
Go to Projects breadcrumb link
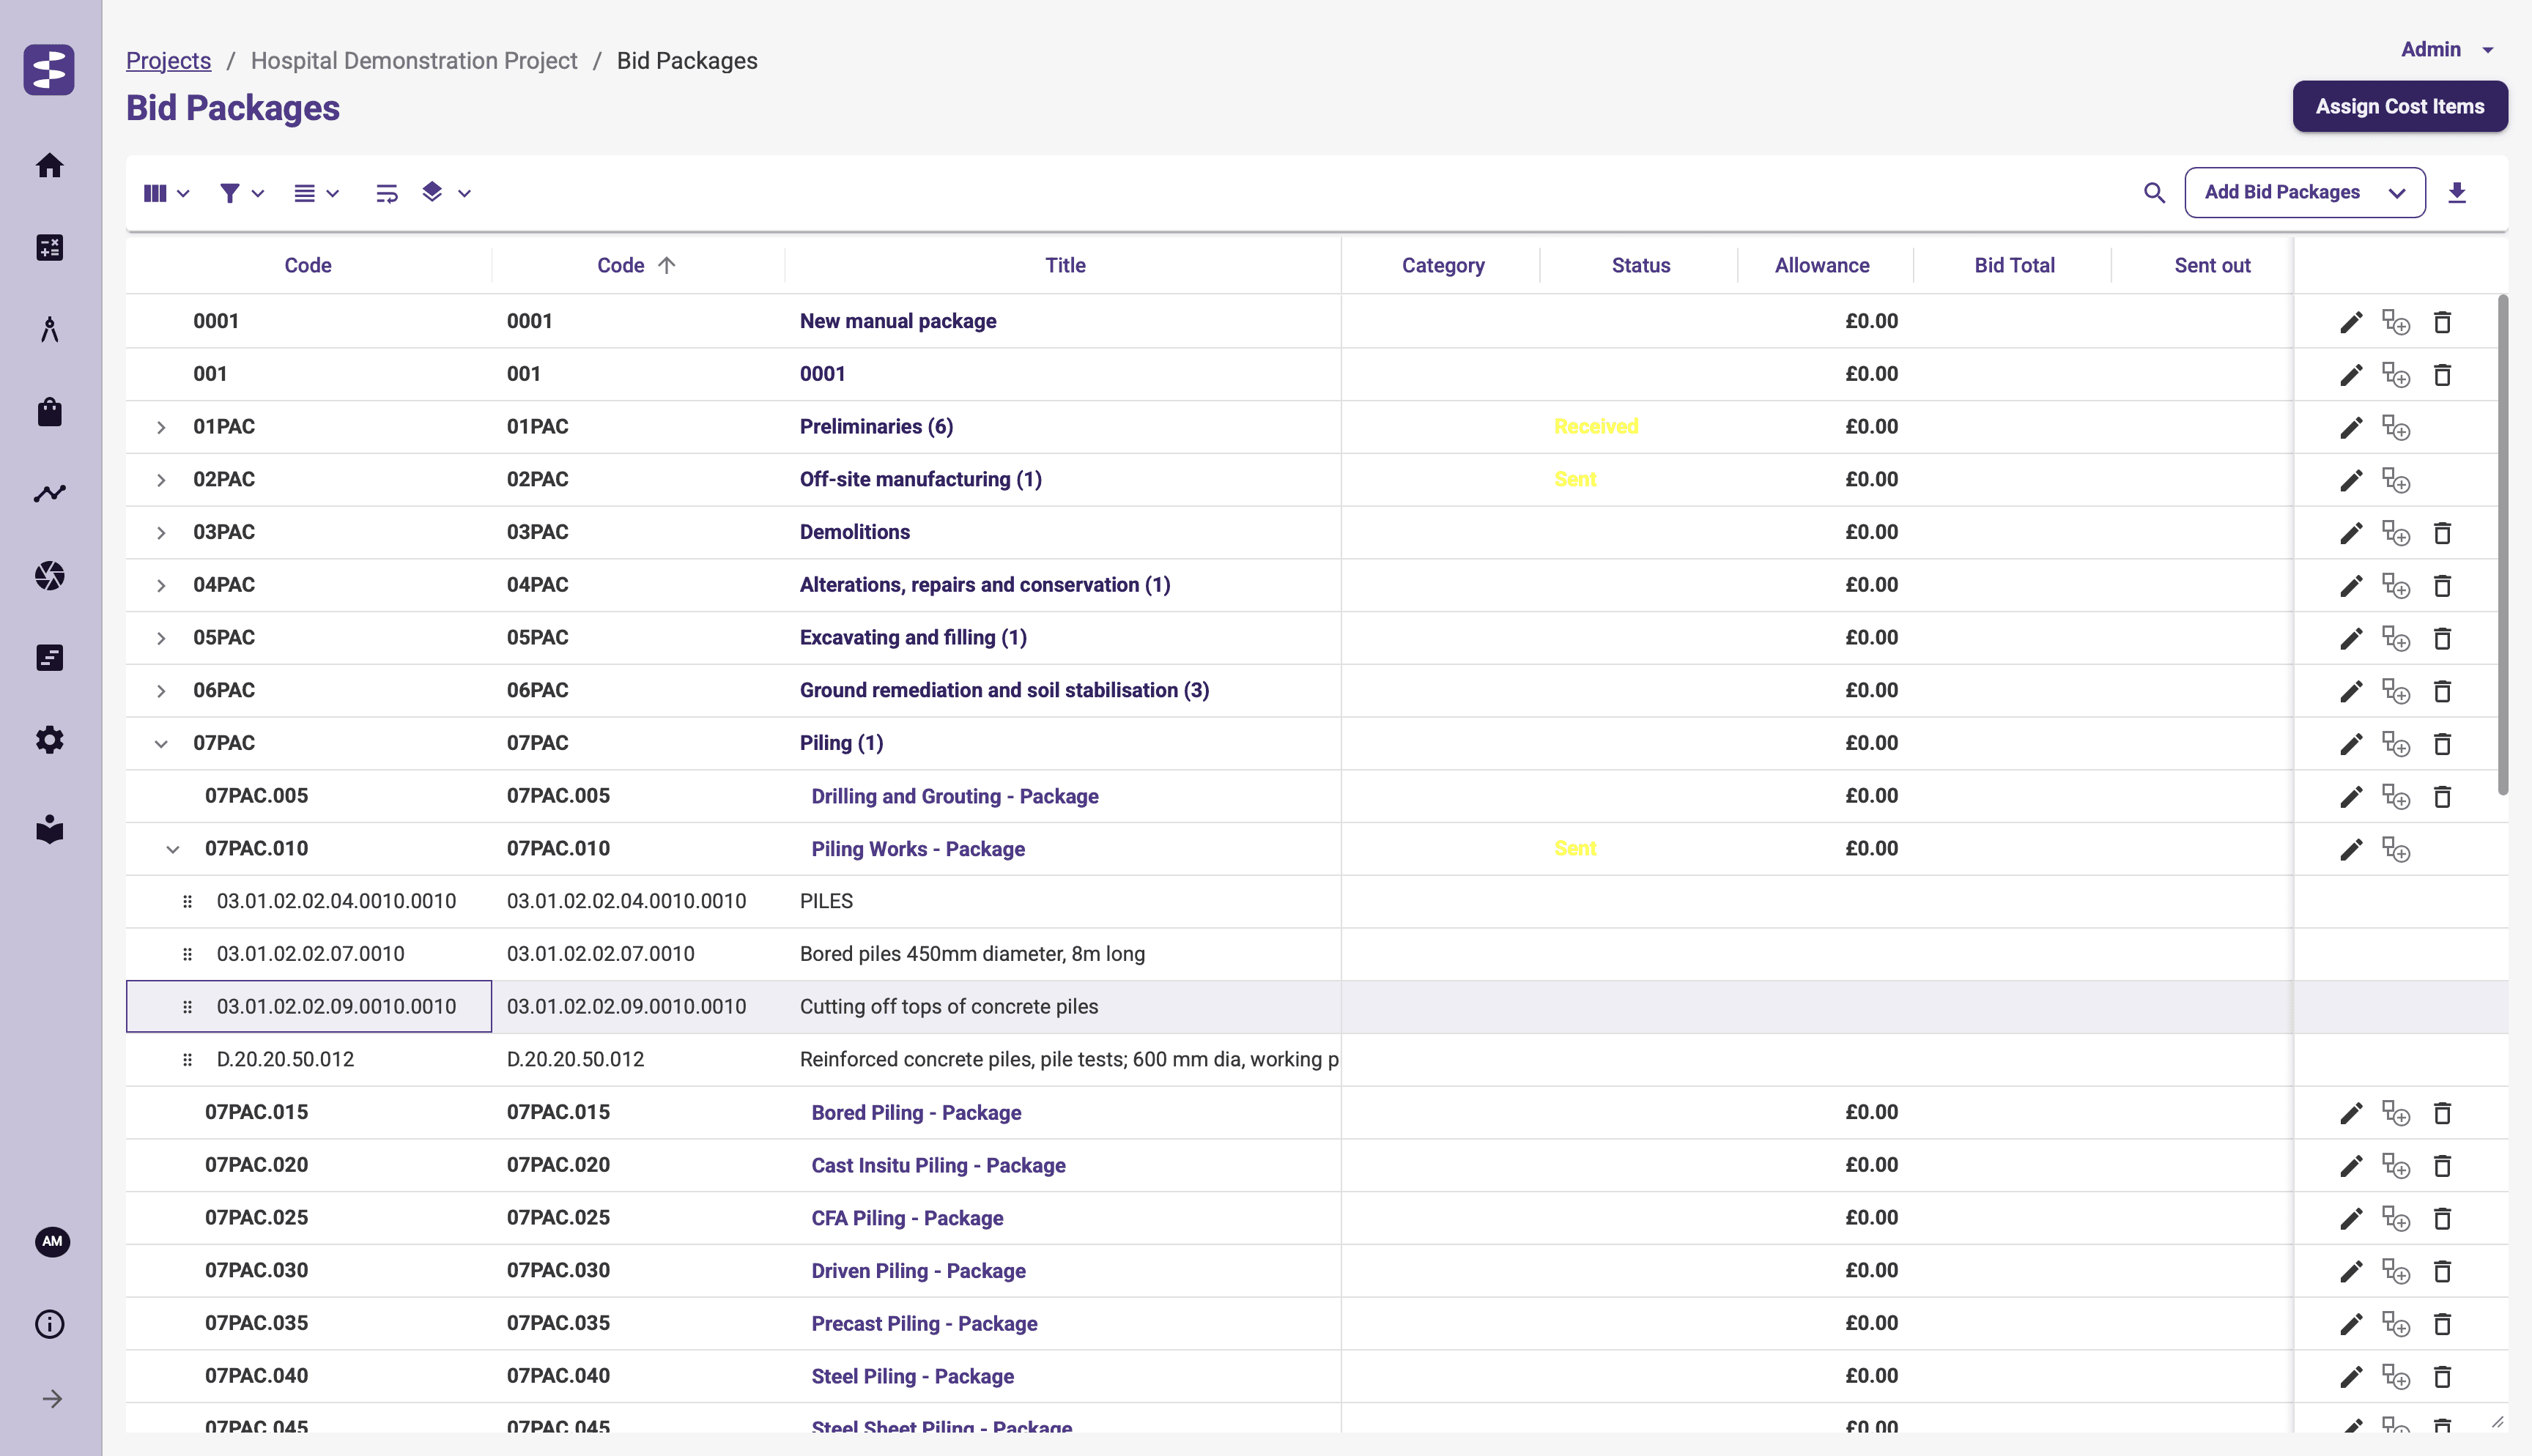pos(168,61)
